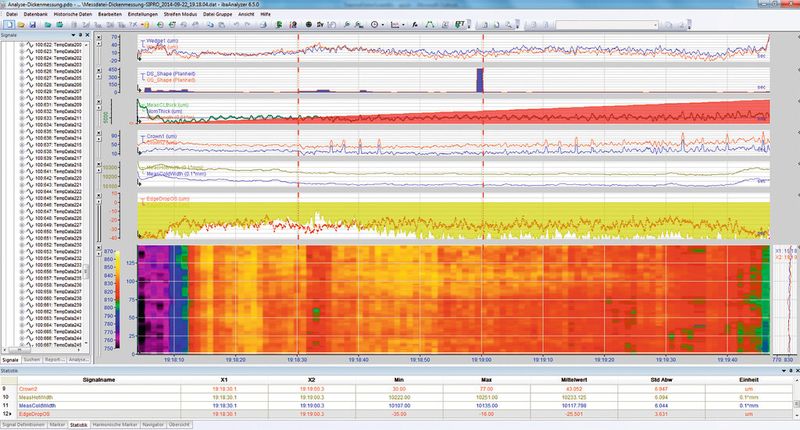Open the Signale panel options dropdown arrow
This screenshot has width=800, height=430.
[73, 35]
